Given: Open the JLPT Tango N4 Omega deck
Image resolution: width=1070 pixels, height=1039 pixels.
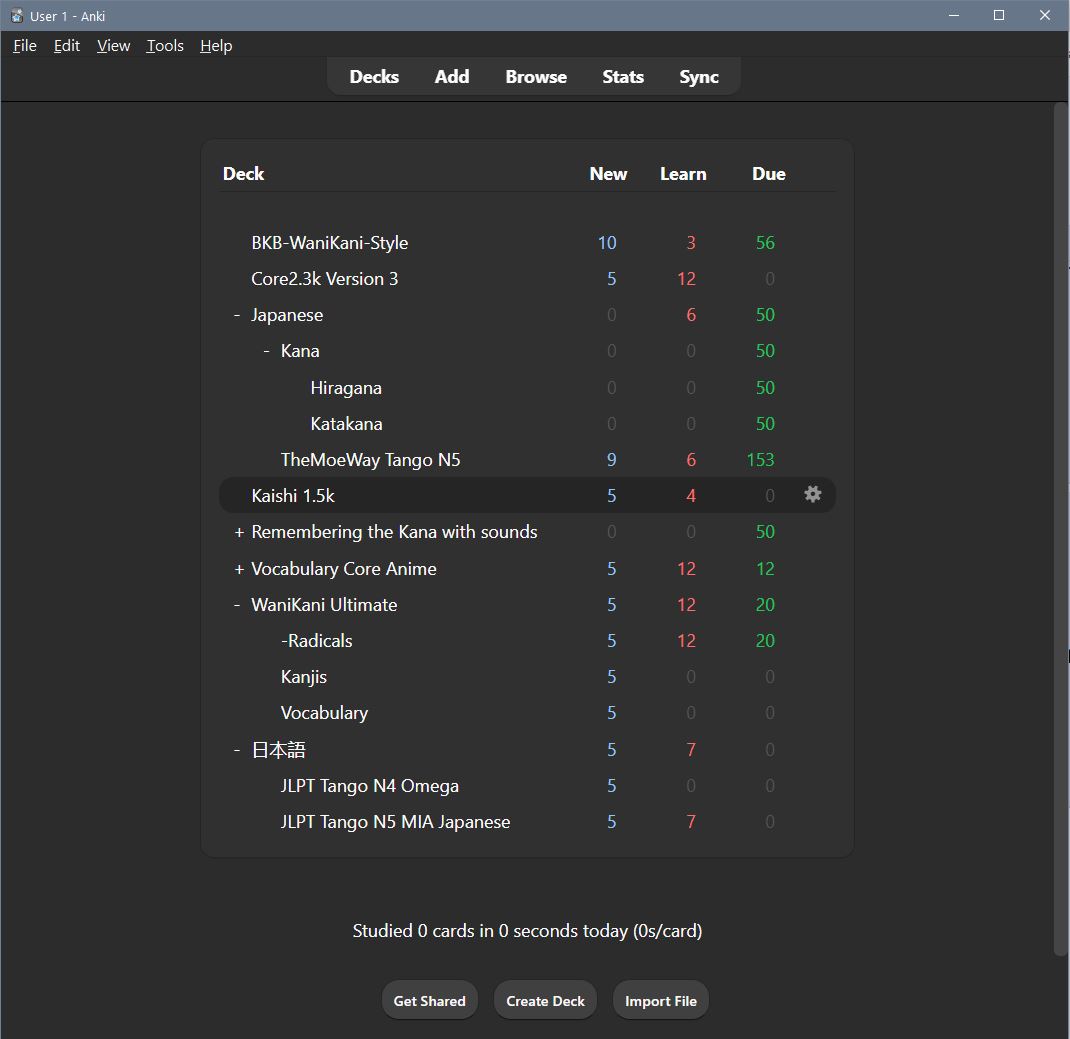Looking at the screenshot, I should (369, 786).
